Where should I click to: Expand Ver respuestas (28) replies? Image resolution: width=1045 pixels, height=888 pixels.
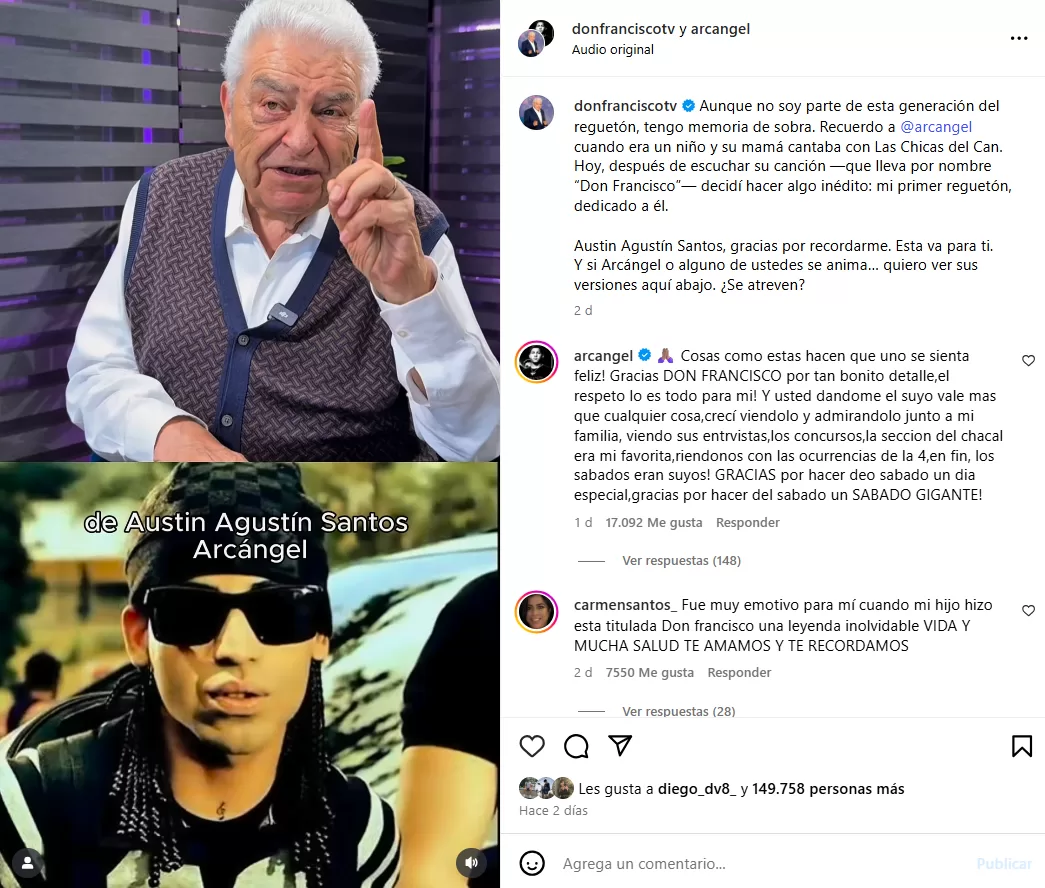point(678,711)
